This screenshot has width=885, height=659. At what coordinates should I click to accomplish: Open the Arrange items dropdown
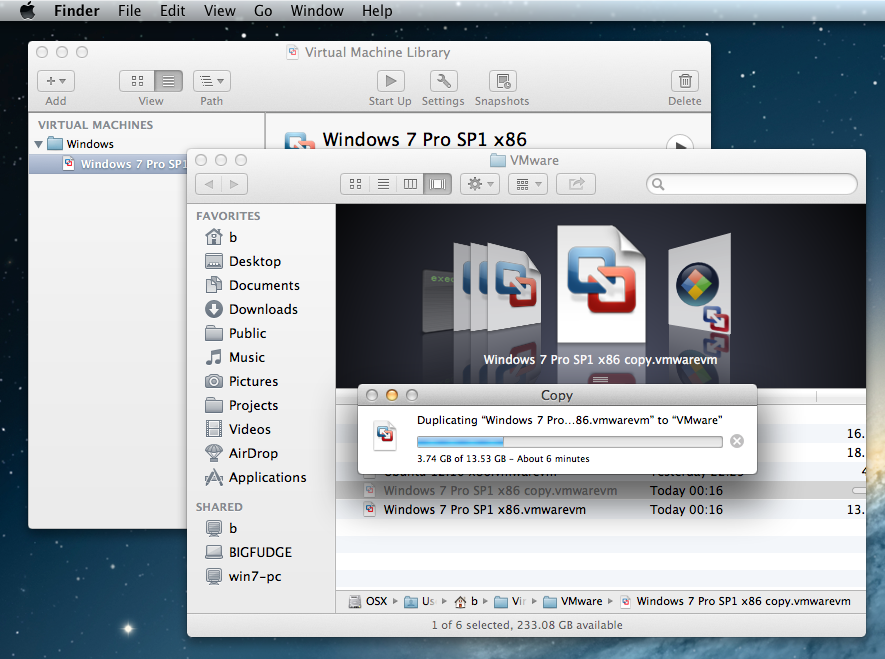[x=526, y=184]
